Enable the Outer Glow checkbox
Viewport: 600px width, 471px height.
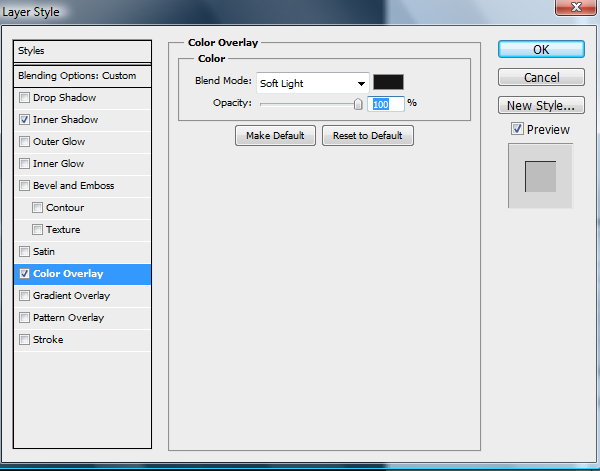[24, 142]
